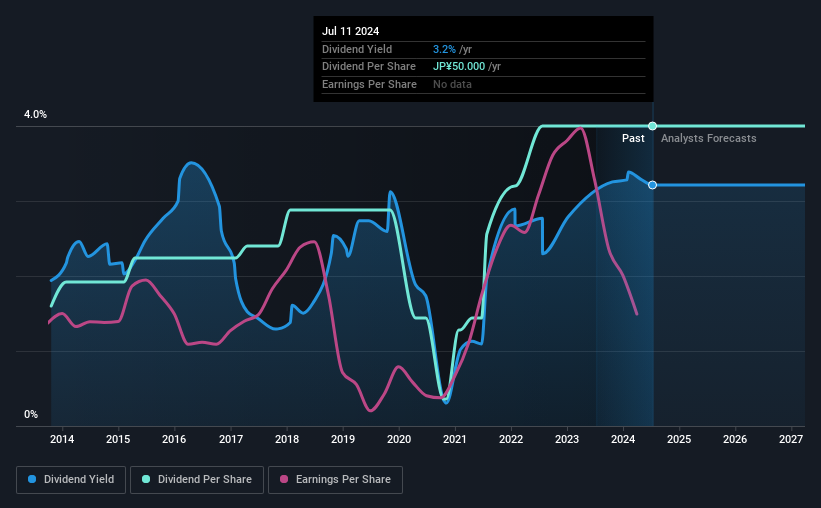Screen dimensions: 821x508
Task: Click the Analysts Forecasts label
Action: 708,138
